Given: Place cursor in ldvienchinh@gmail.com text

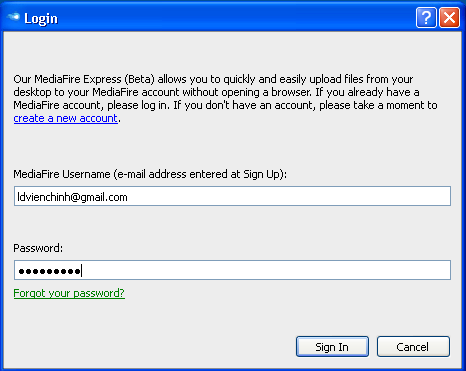Looking at the screenshot, I should coord(72,197).
